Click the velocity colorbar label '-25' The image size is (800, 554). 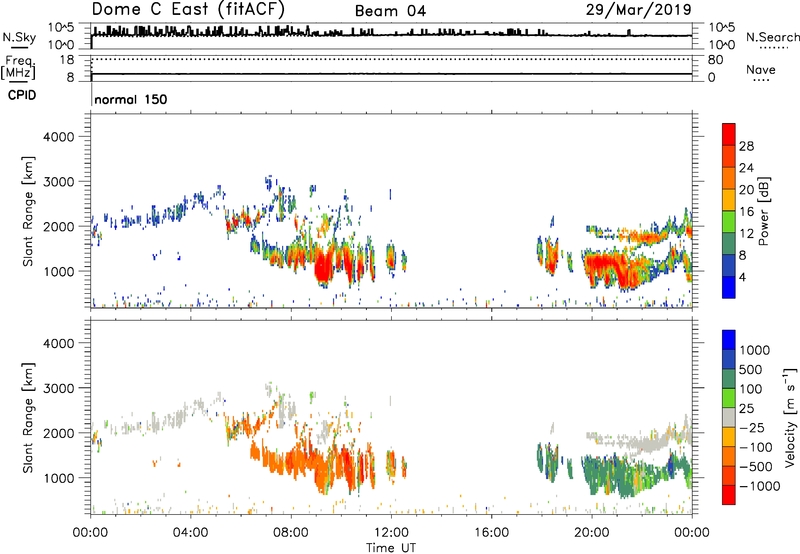point(751,428)
